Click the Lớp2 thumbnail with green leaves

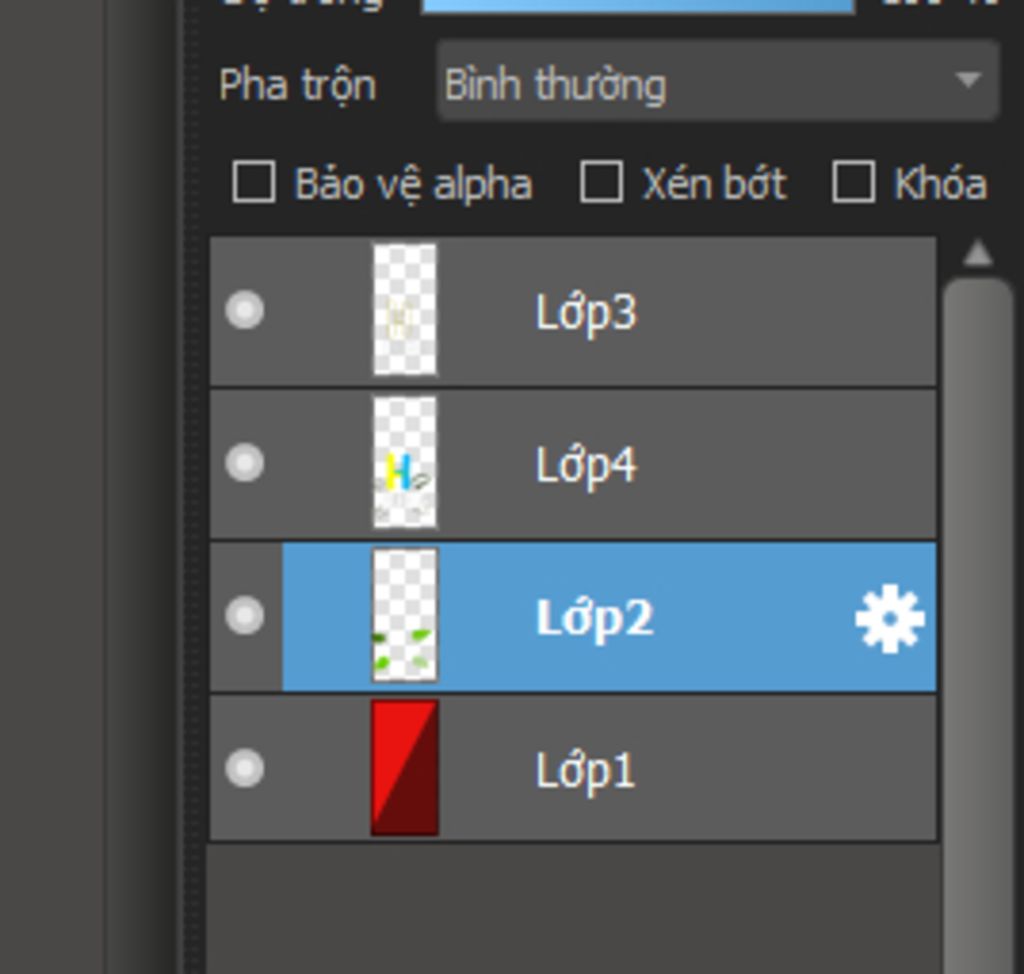(x=405, y=616)
